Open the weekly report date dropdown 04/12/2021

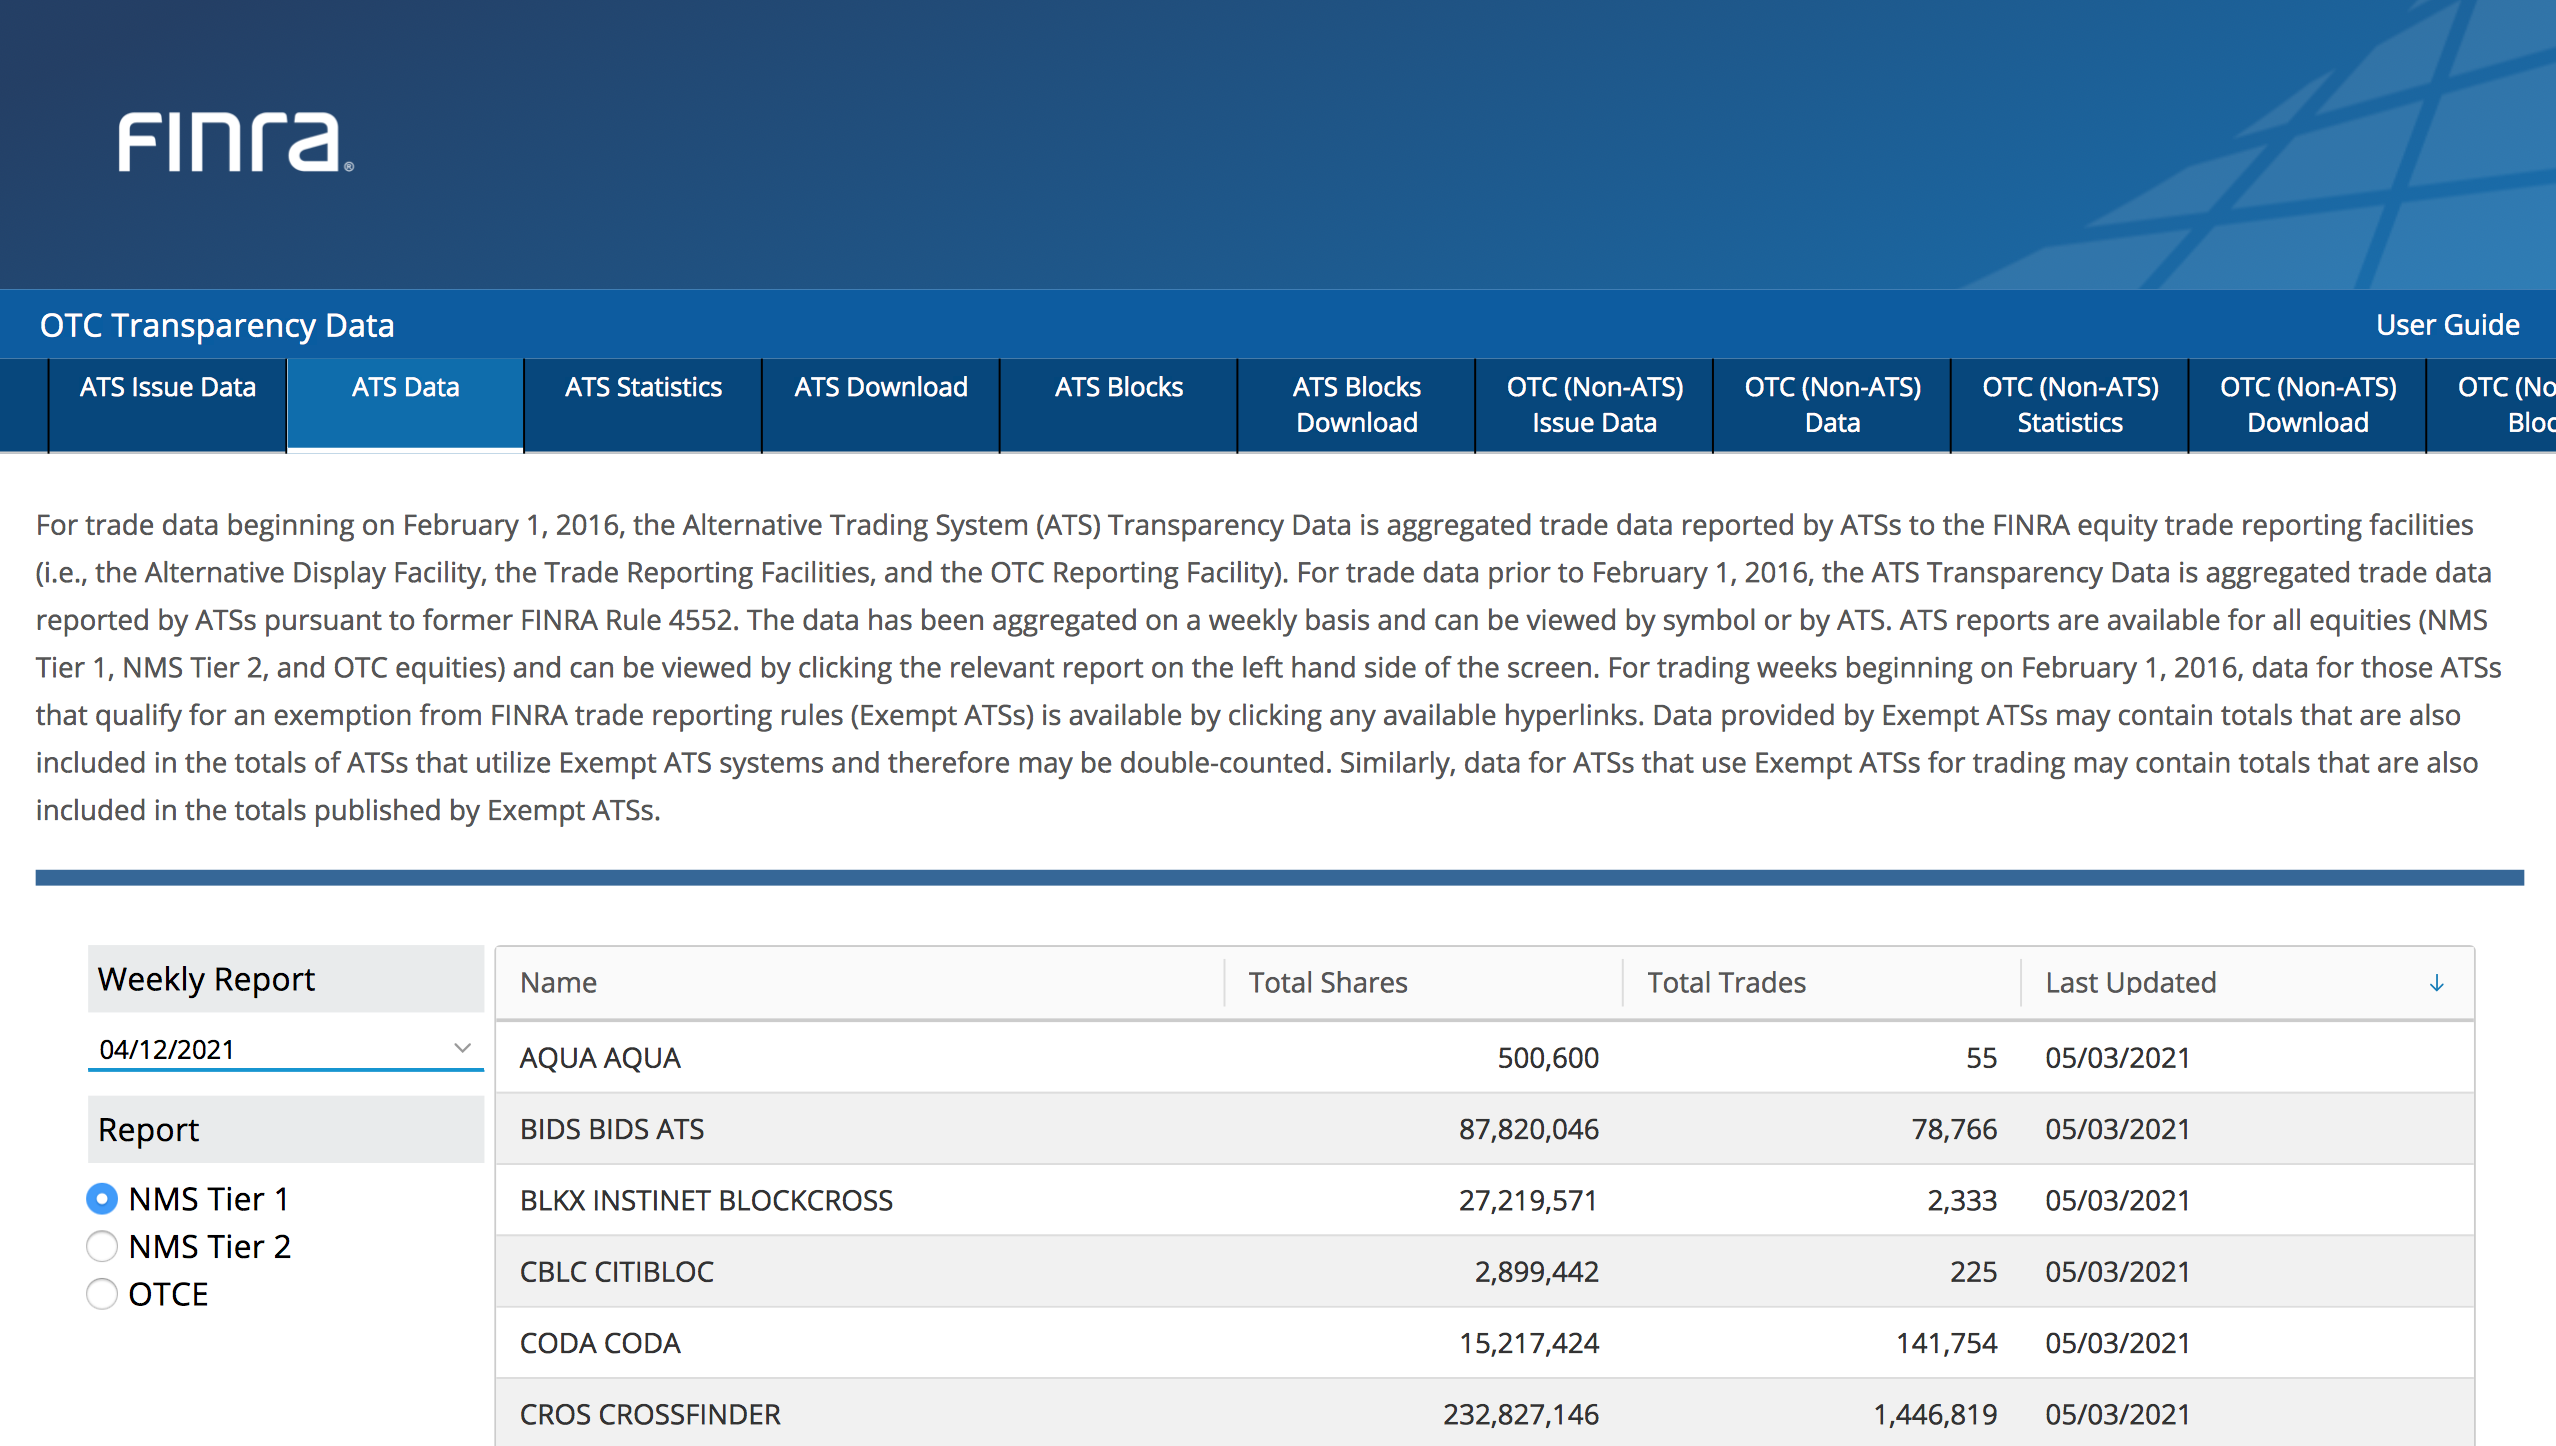(285, 1049)
